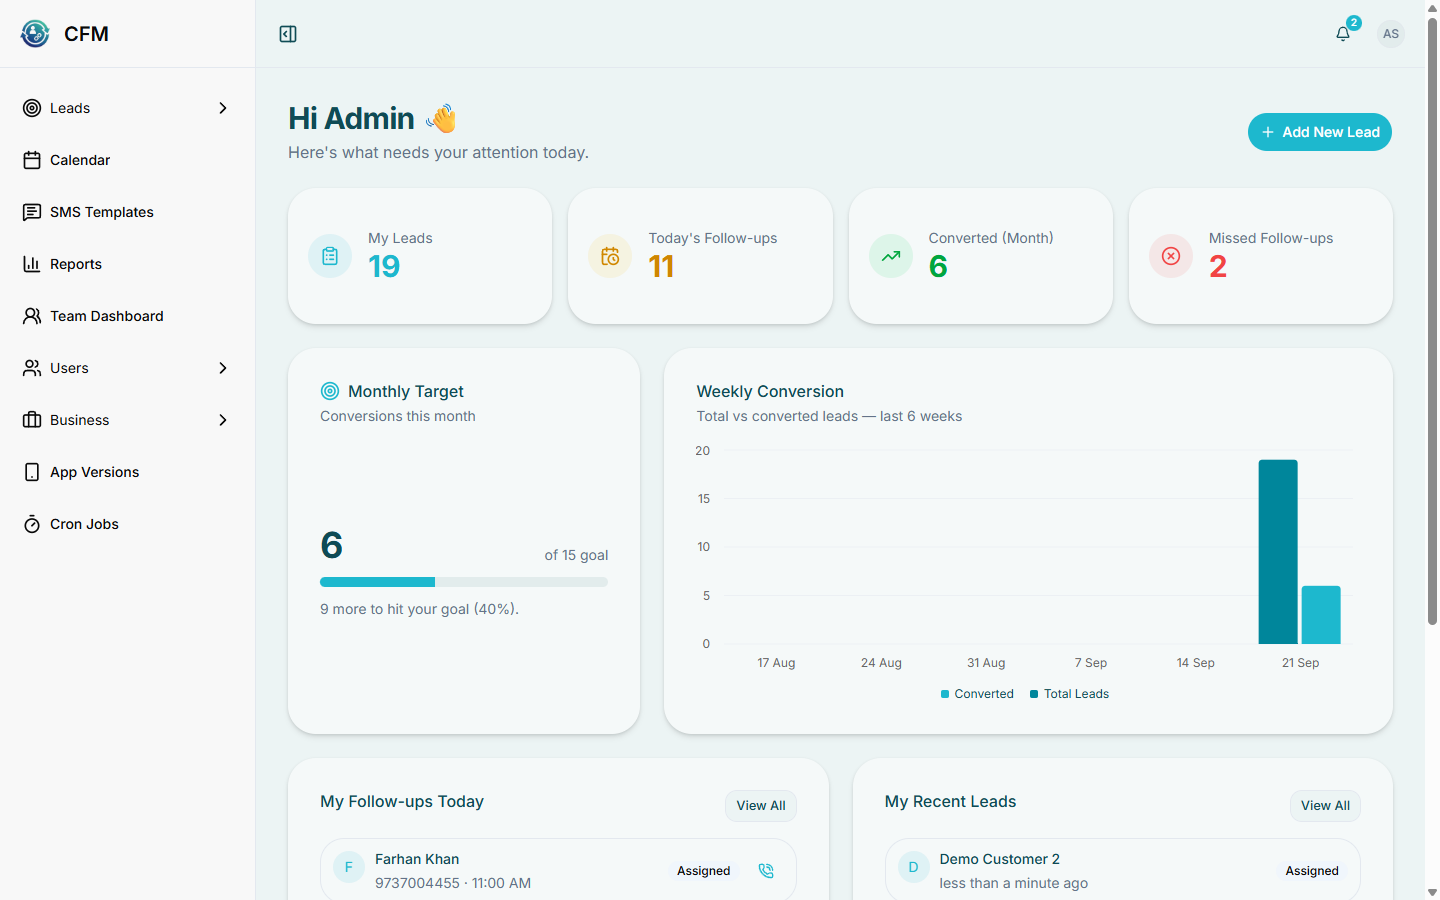Click the App Versions phone icon

click(x=32, y=472)
